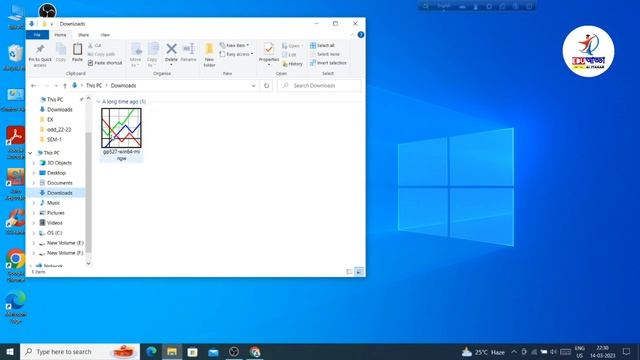Open Recycle Bin on desktop
The image size is (640, 360).
click(x=15, y=57)
